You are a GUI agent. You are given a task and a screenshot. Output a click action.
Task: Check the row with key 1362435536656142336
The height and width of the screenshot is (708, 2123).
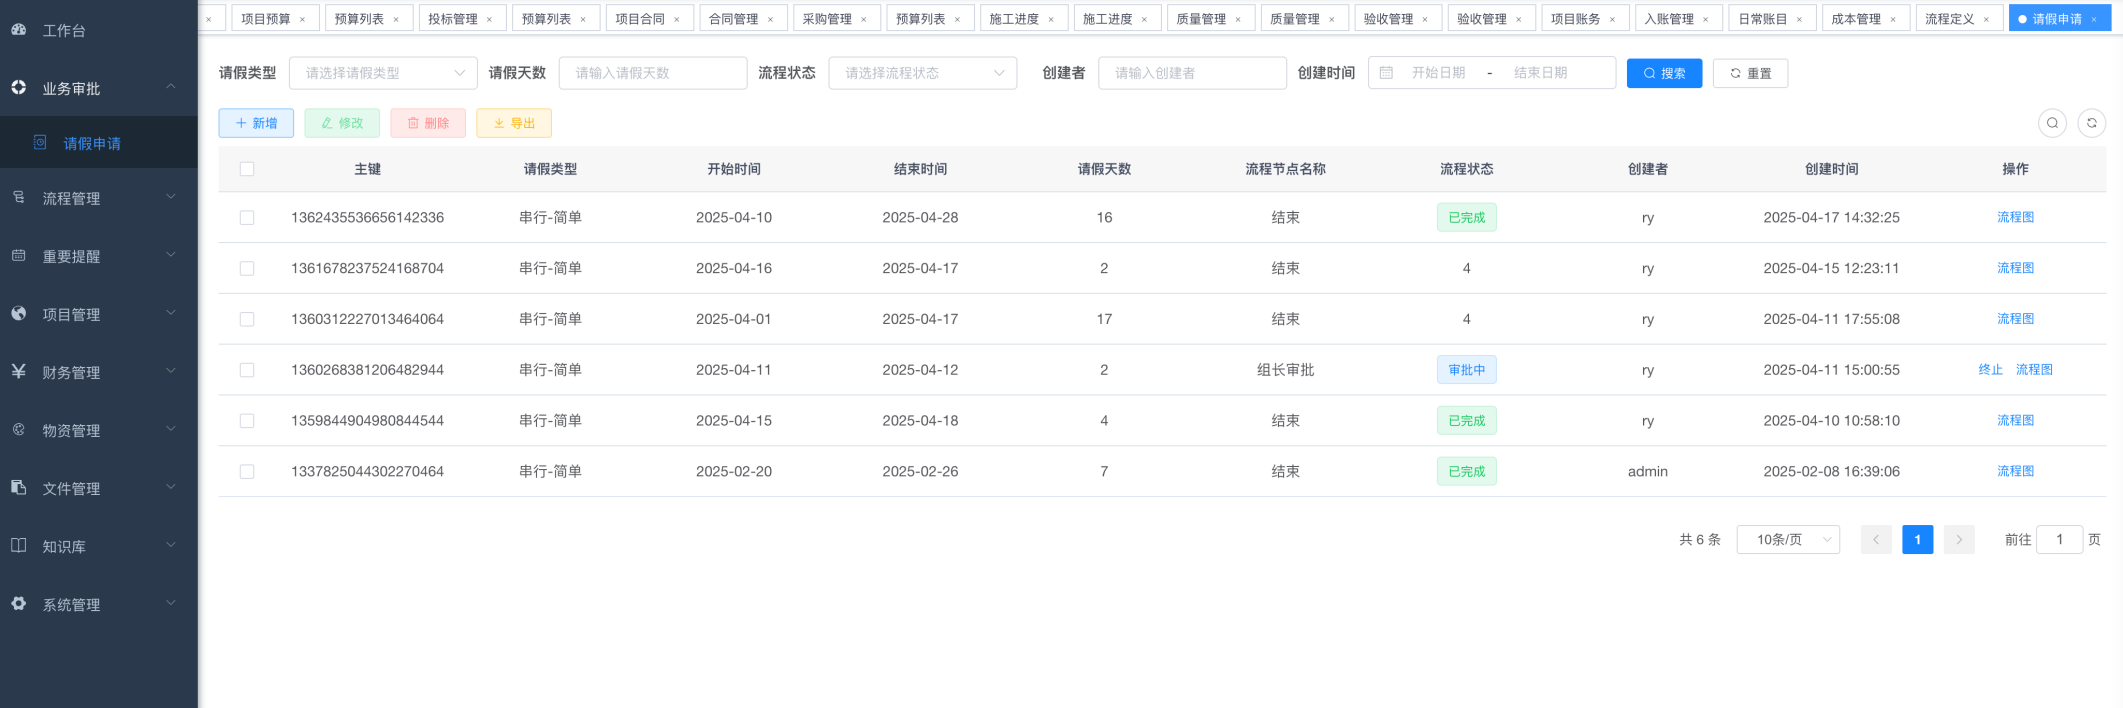247,218
